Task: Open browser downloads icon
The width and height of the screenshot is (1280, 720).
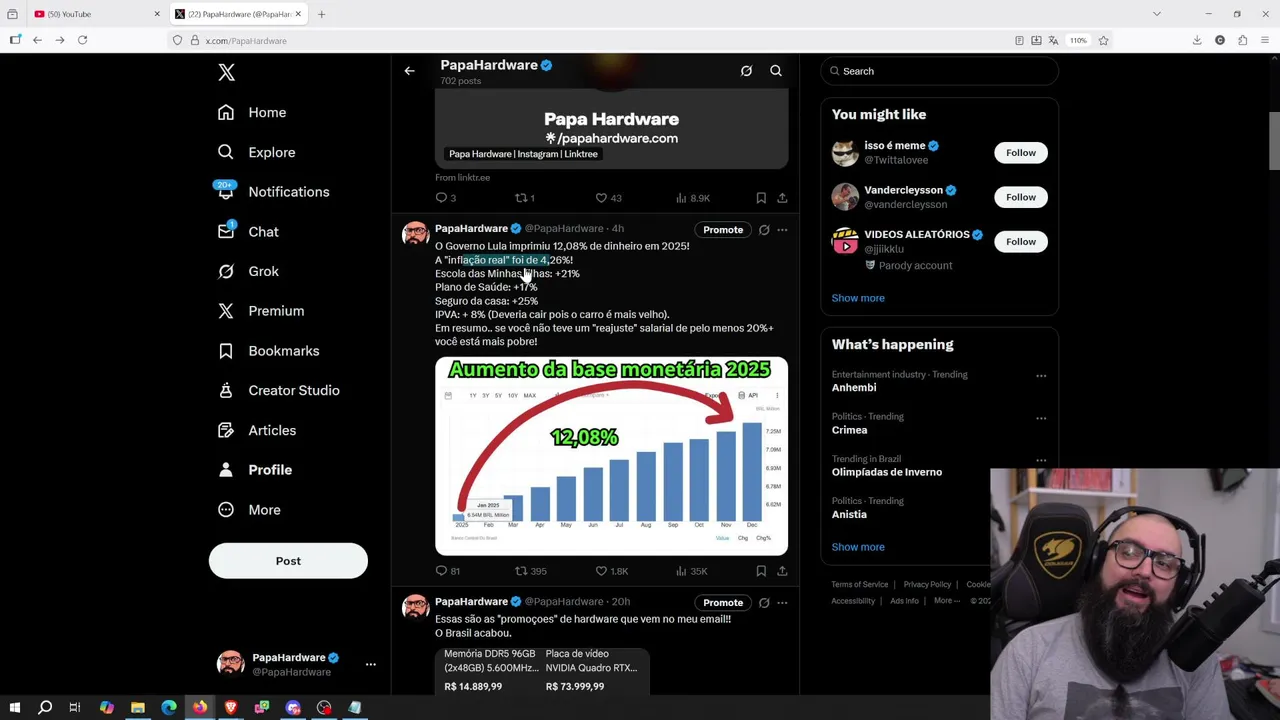Action: coord(1197,40)
